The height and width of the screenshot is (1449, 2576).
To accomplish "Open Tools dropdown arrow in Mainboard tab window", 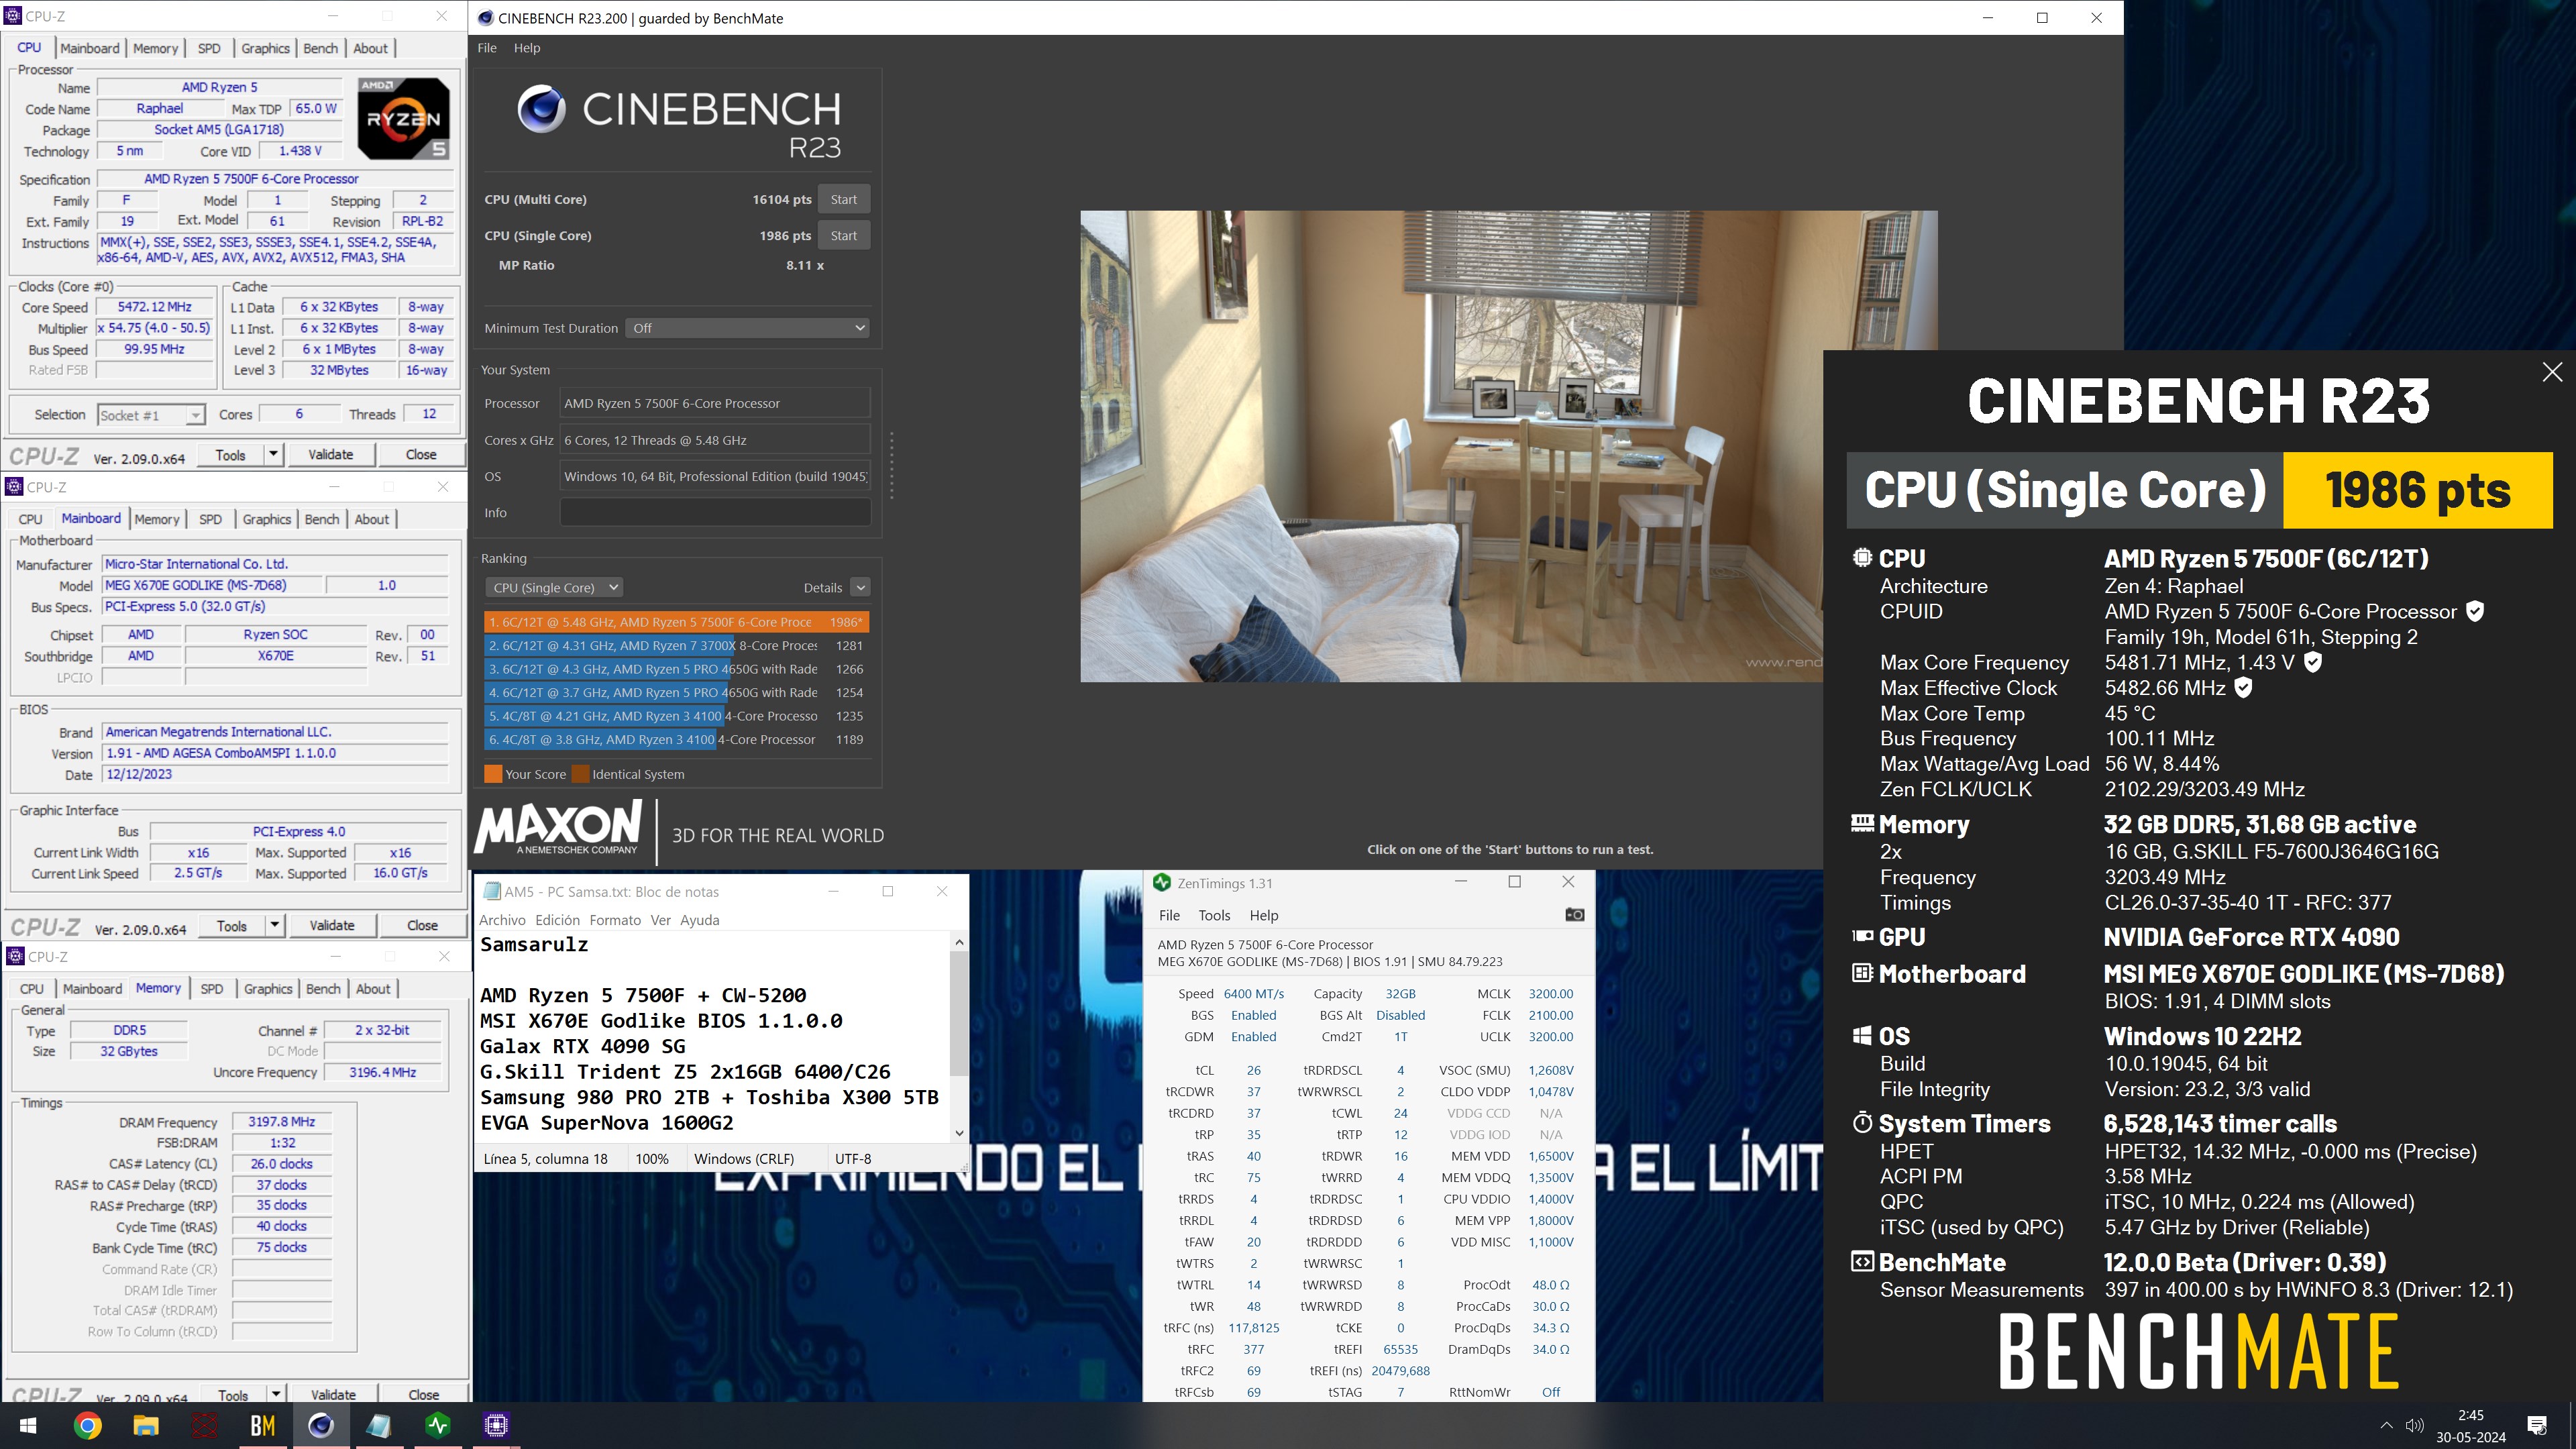I will click(274, 925).
